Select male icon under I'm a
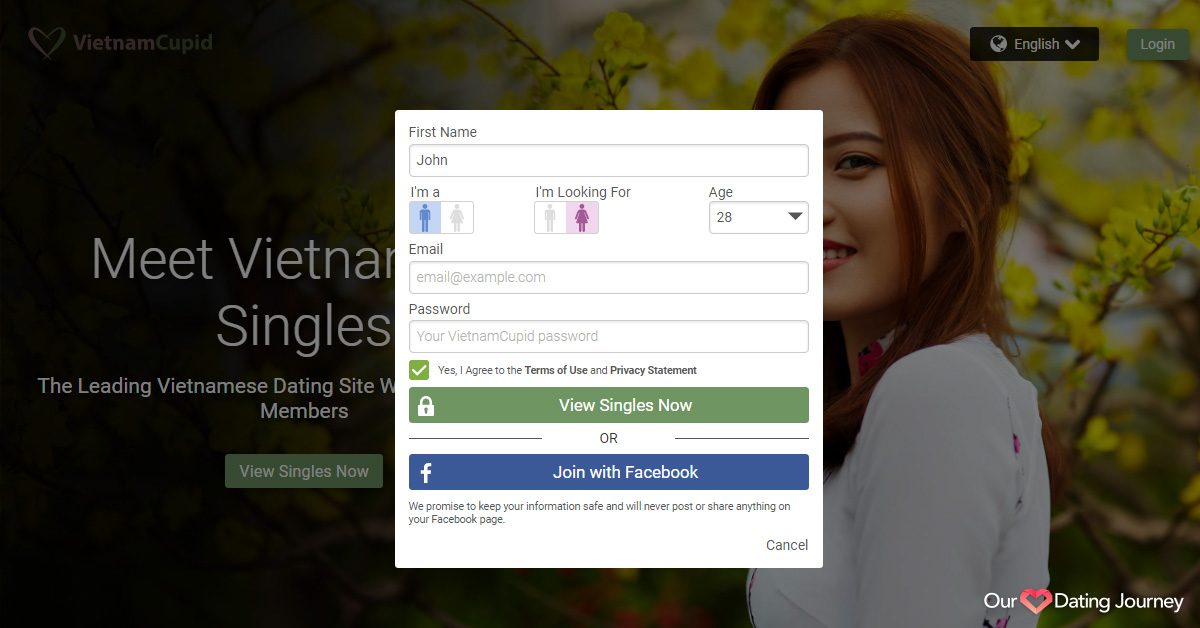Screen dimensions: 1200x628 click(x=425, y=218)
